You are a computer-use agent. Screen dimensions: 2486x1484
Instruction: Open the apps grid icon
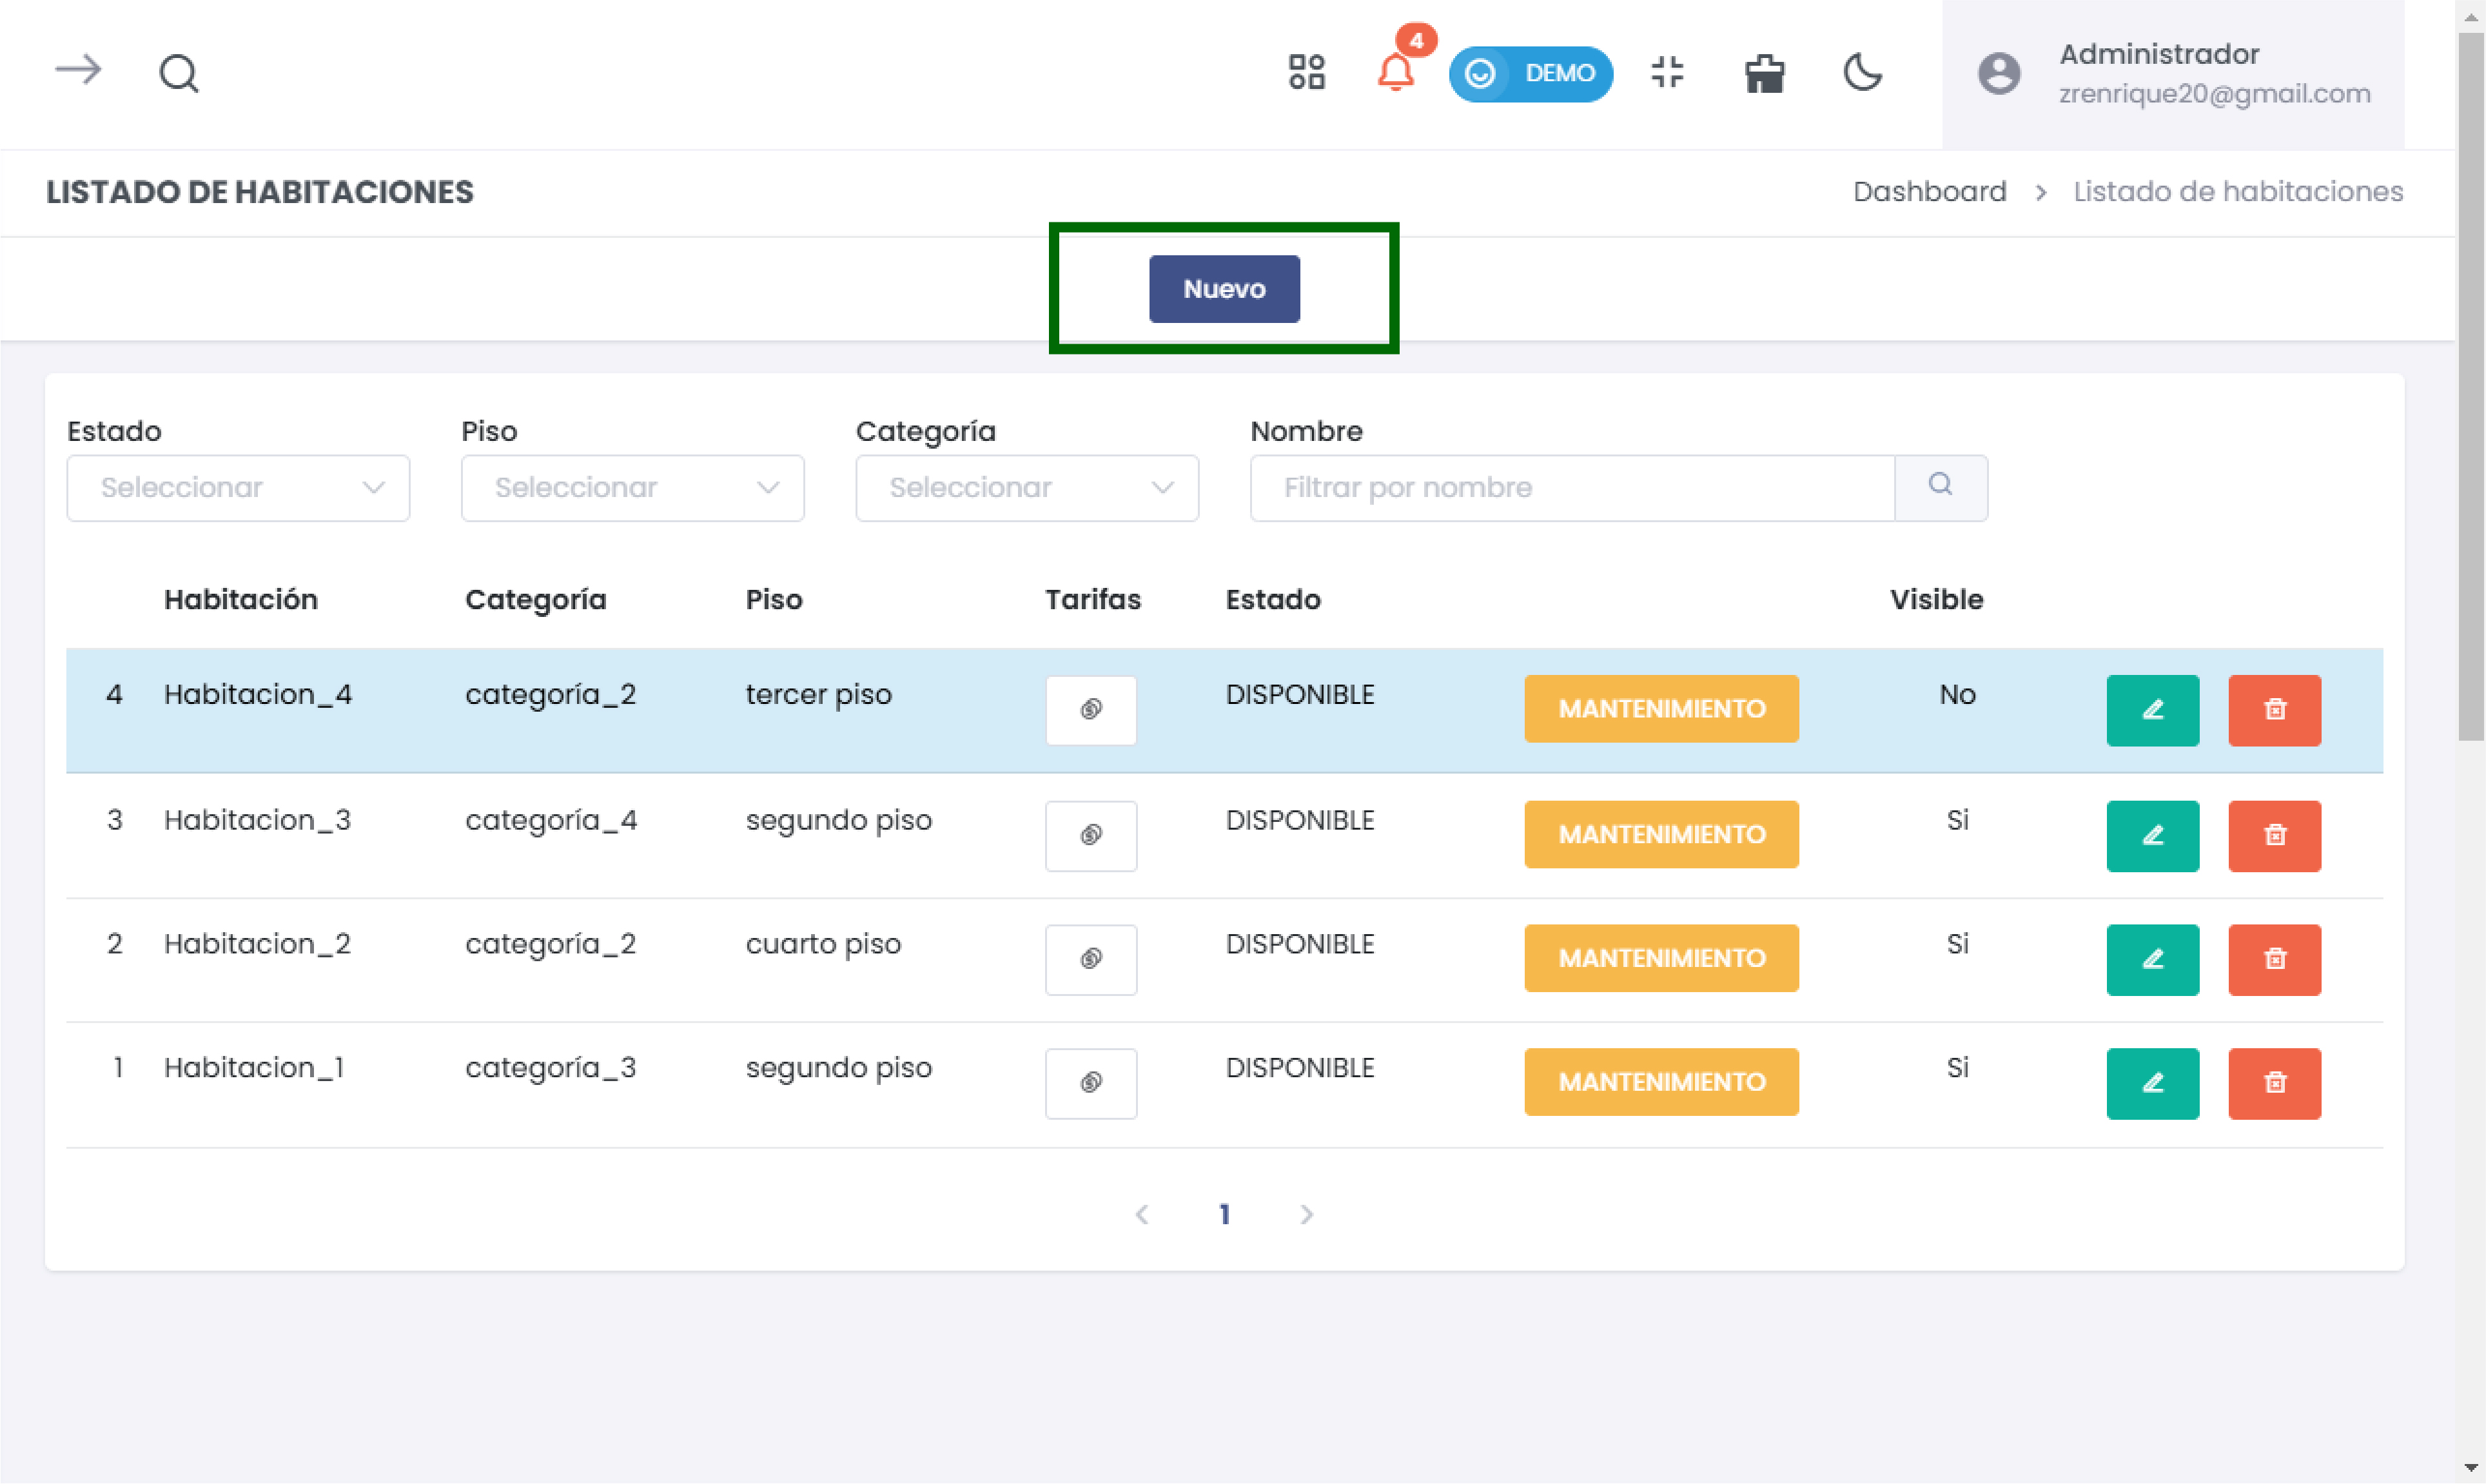pyautogui.click(x=1306, y=72)
